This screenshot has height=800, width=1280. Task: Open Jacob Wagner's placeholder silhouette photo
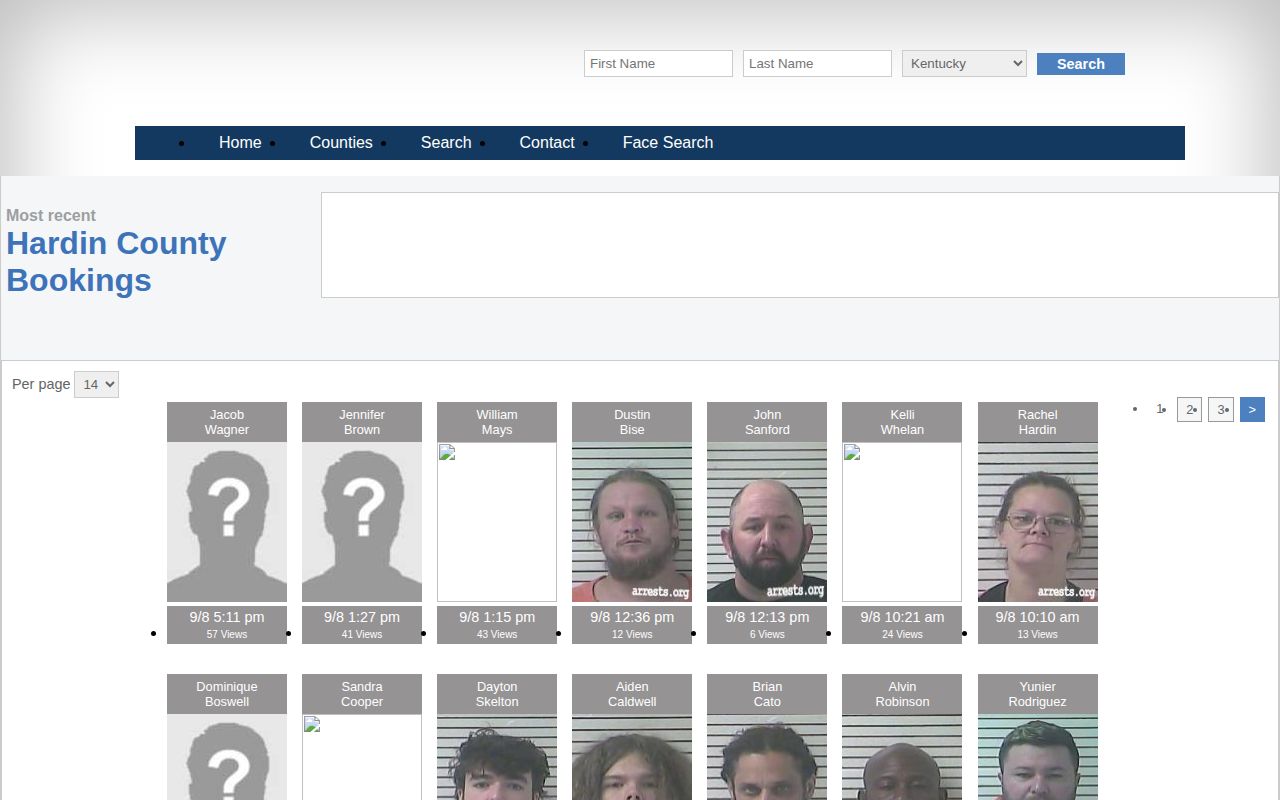click(x=227, y=522)
